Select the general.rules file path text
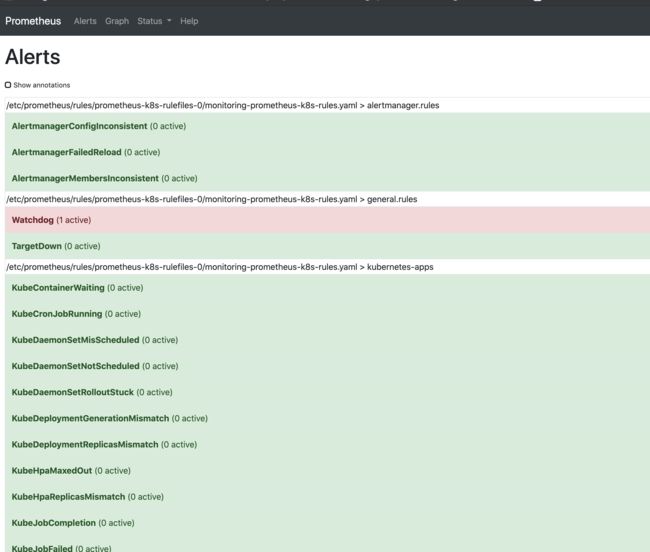 click(211, 199)
